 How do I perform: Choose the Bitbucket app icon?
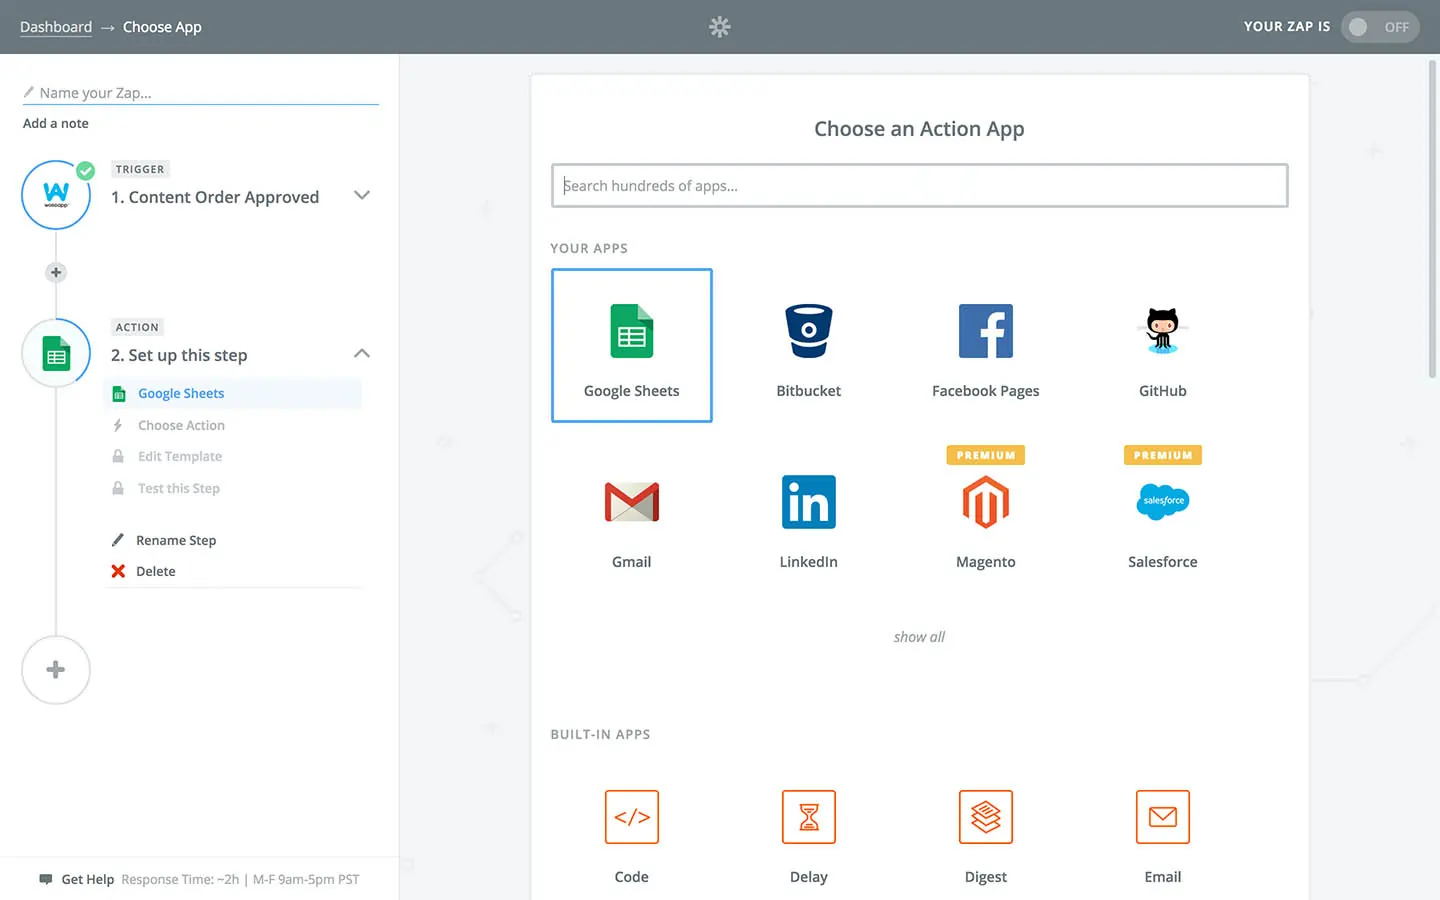pos(808,331)
